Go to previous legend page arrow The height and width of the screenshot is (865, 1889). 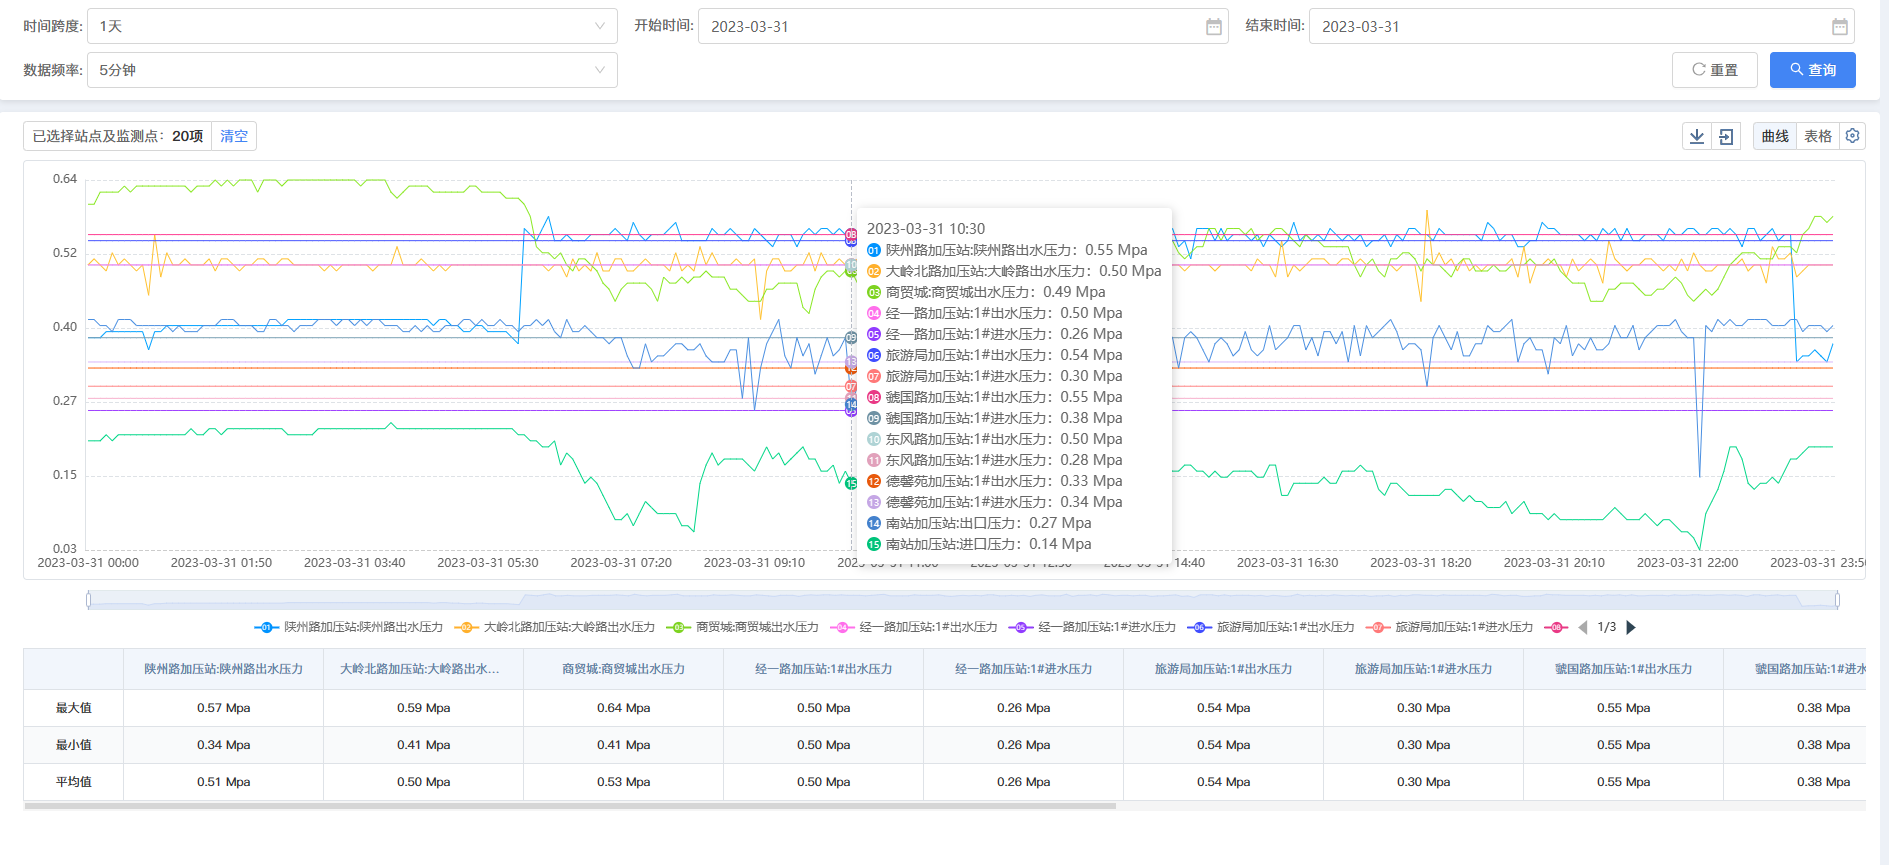tap(1583, 627)
